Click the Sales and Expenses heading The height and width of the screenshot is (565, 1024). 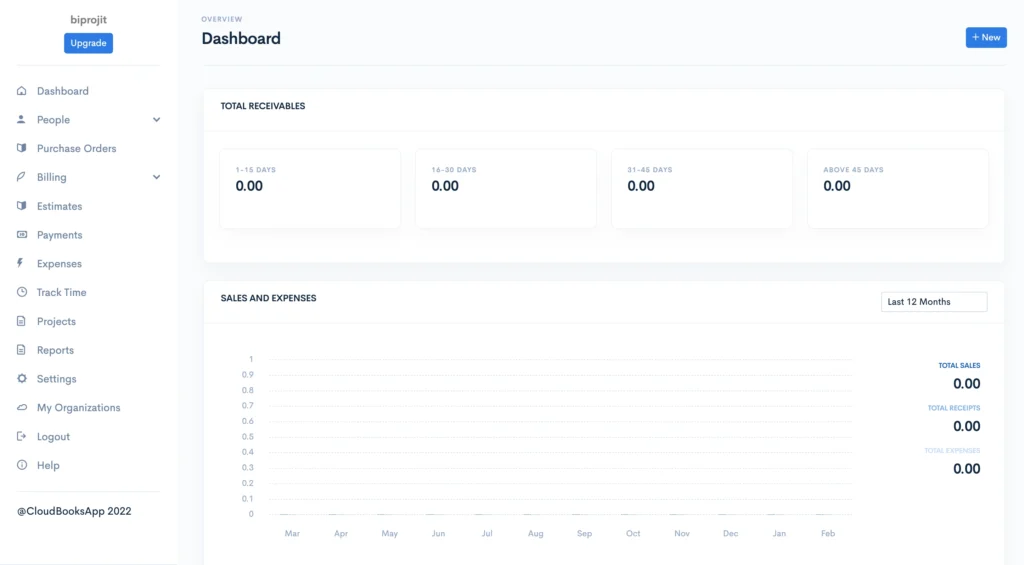(268, 298)
